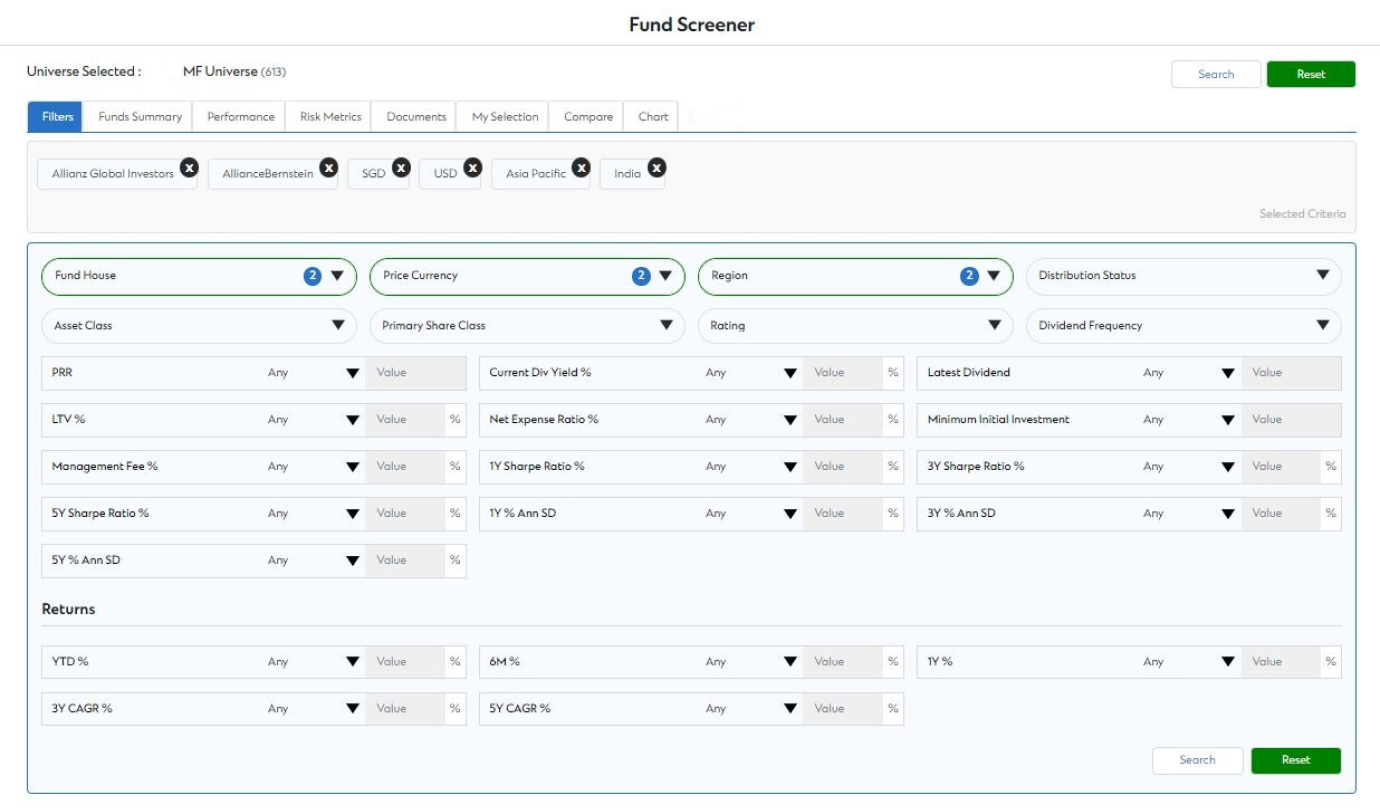Focus the 6M % value field
Viewport: 1380px width, 812px height.
pyautogui.click(x=843, y=662)
